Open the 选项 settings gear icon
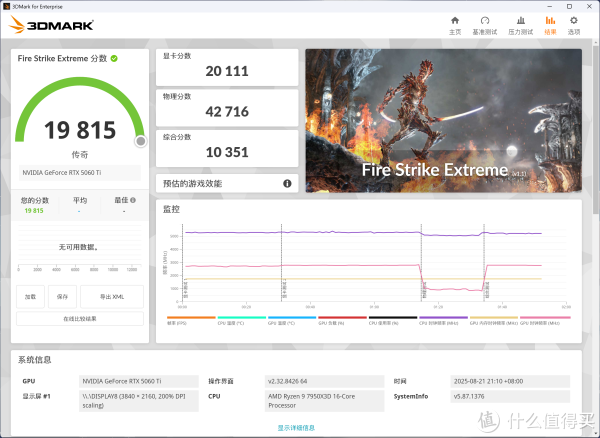The height and width of the screenshot is (438, 600). click(x=574, y=24)
